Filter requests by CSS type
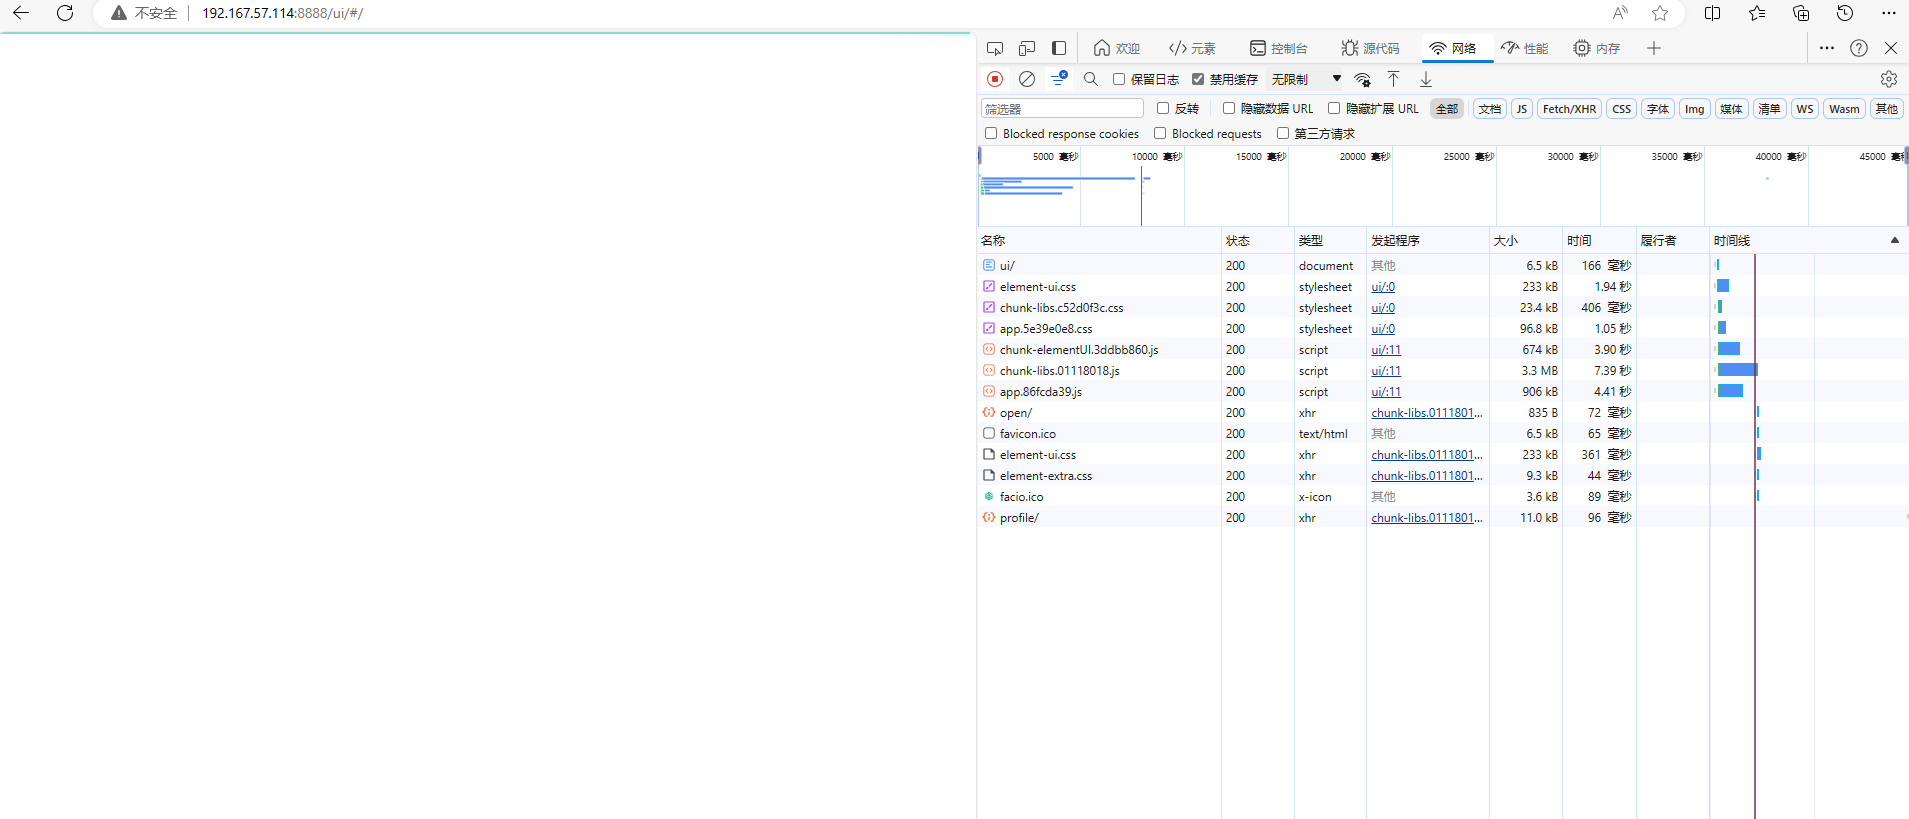The width and height of the screenshot is (1909, 819). (x=1622, y=109)
